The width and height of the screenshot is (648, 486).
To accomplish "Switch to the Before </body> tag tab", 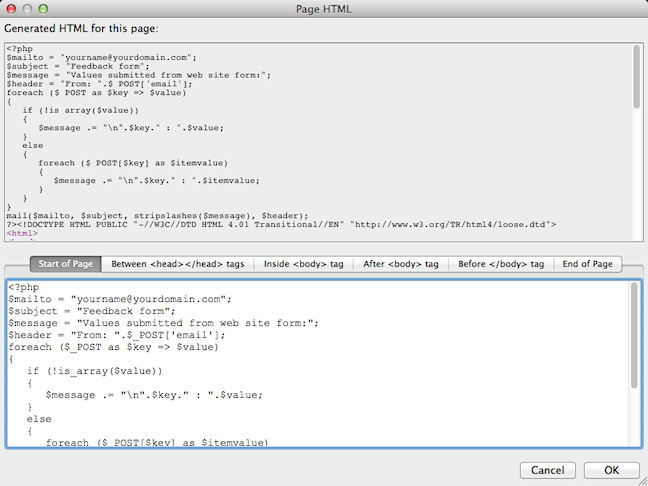I will [x=500, y=264].
